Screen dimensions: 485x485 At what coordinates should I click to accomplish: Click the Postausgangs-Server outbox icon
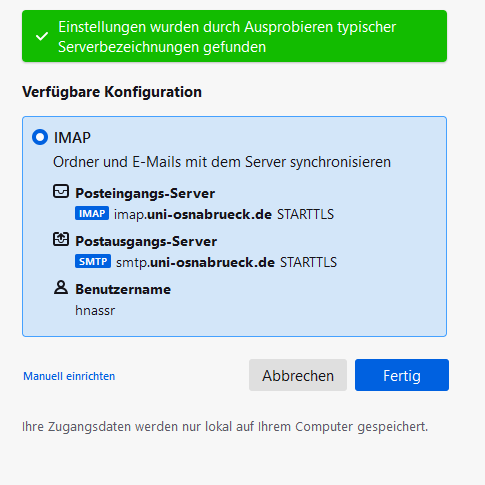[x=61, y=239]
